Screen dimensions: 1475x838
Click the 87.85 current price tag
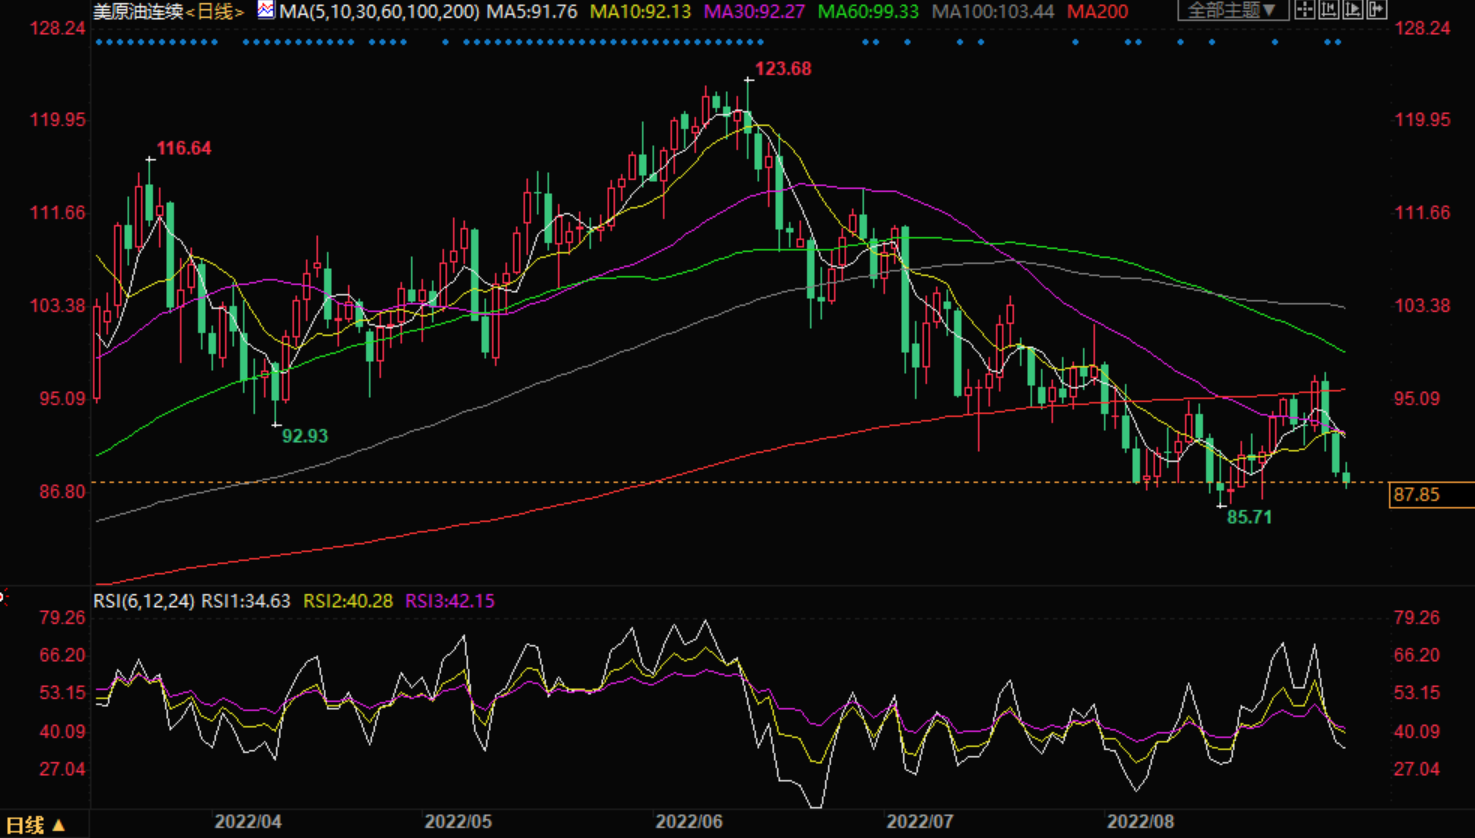[1416, 495]
